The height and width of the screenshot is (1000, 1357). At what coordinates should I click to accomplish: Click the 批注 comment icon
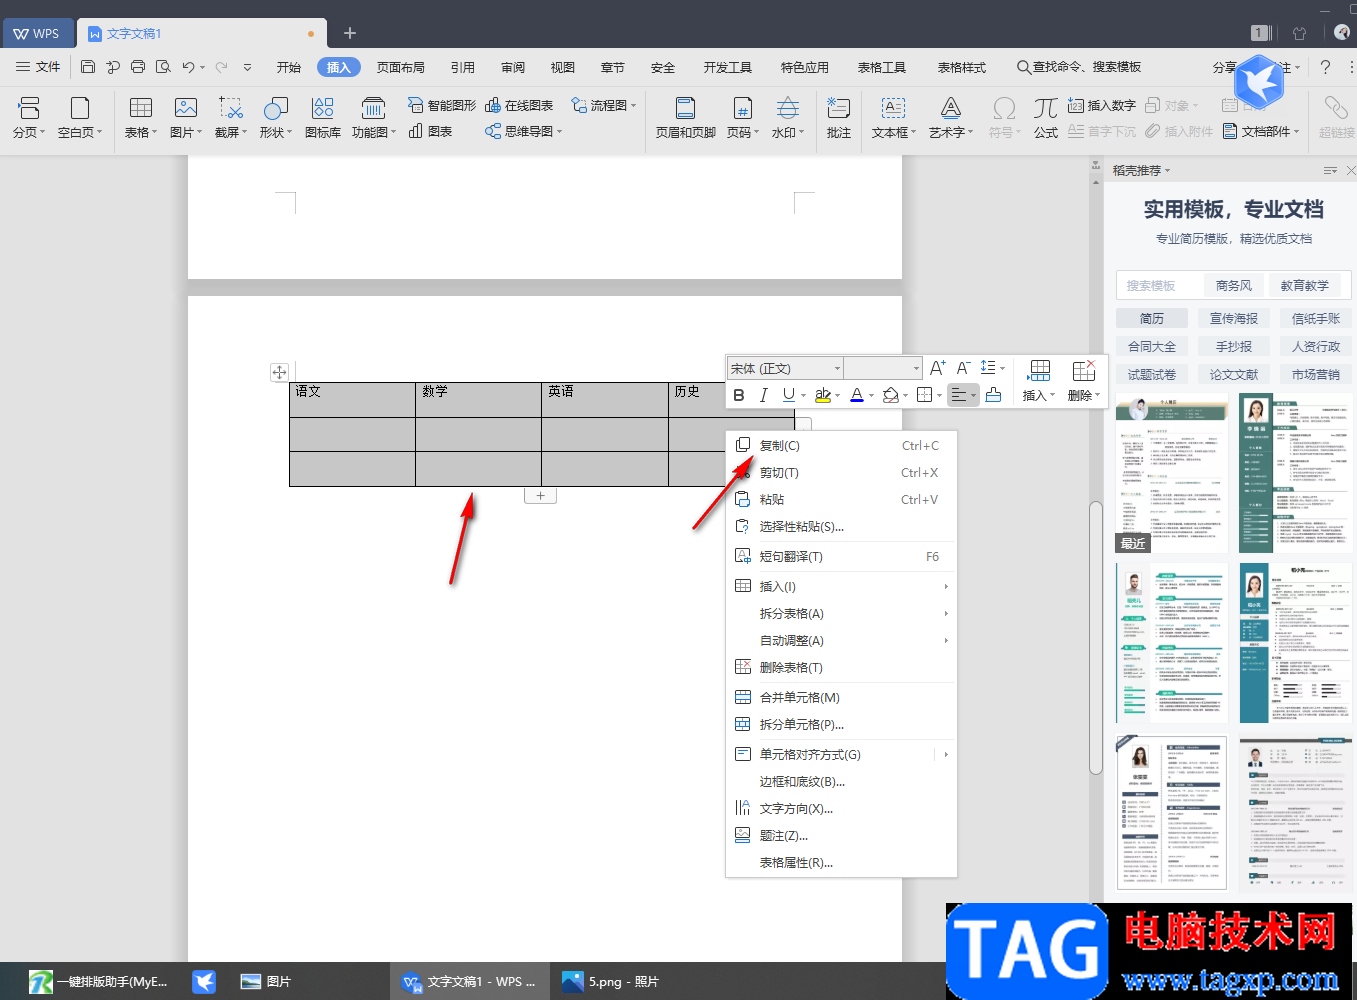(x=839, y=117)
